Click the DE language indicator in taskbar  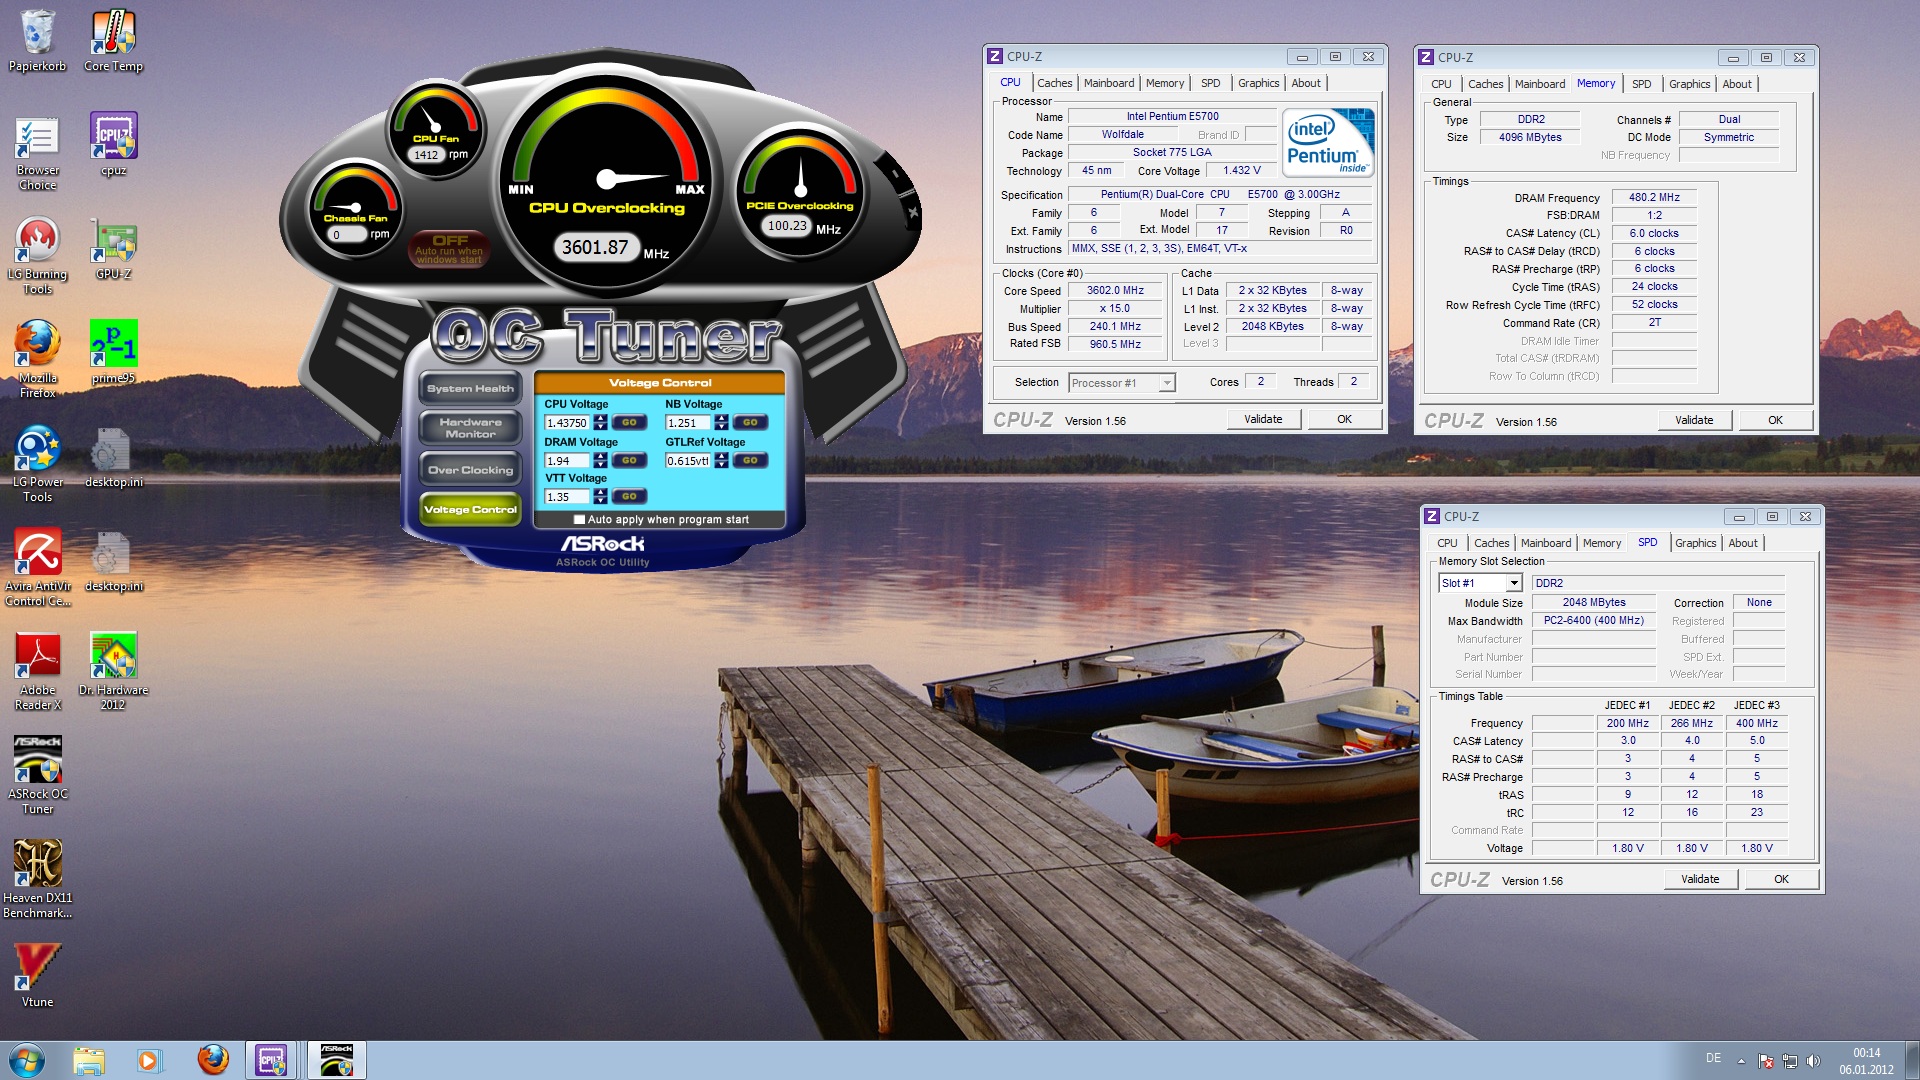tap(1713, 1058)
